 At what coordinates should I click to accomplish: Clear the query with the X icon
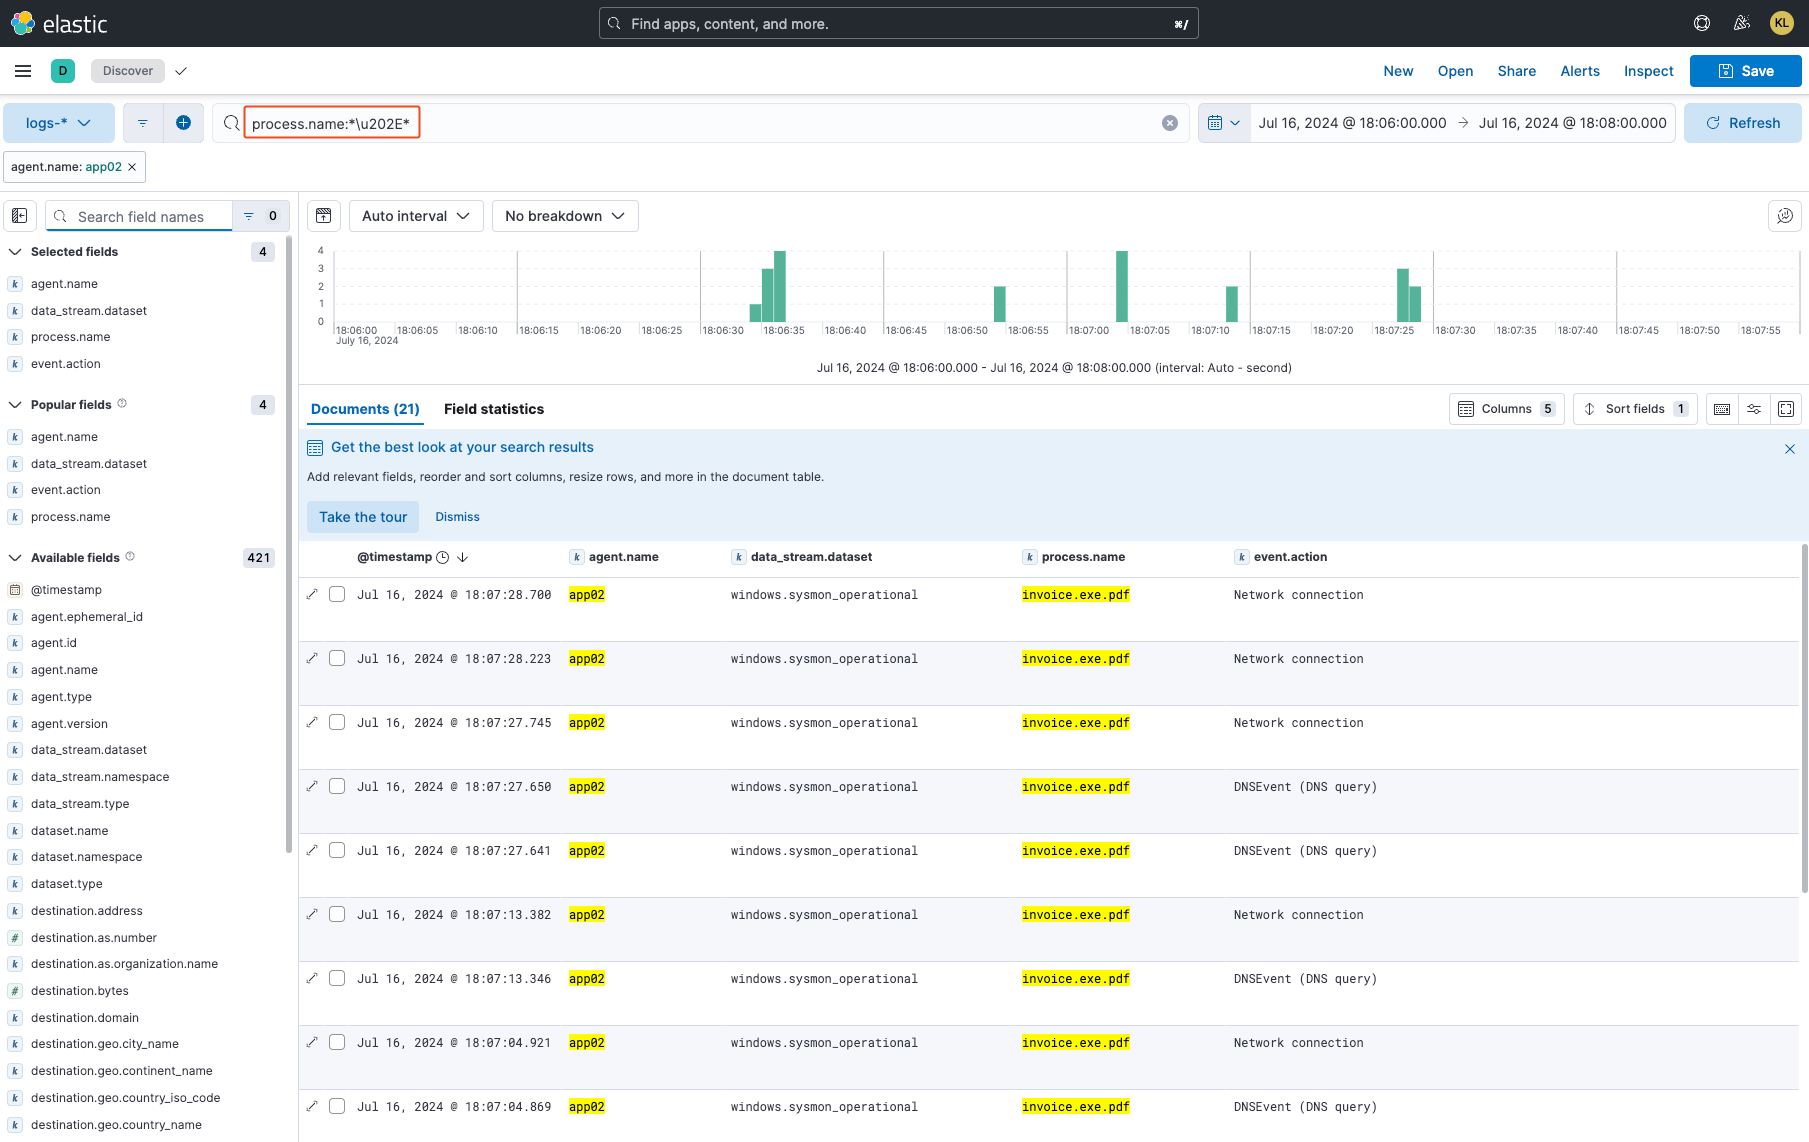(x=1170, y=123)
